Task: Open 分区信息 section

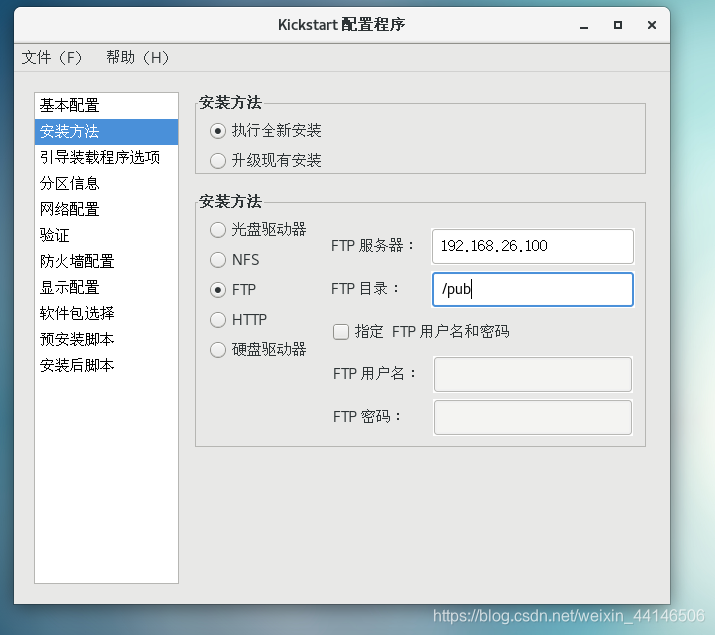Action: 106,184
